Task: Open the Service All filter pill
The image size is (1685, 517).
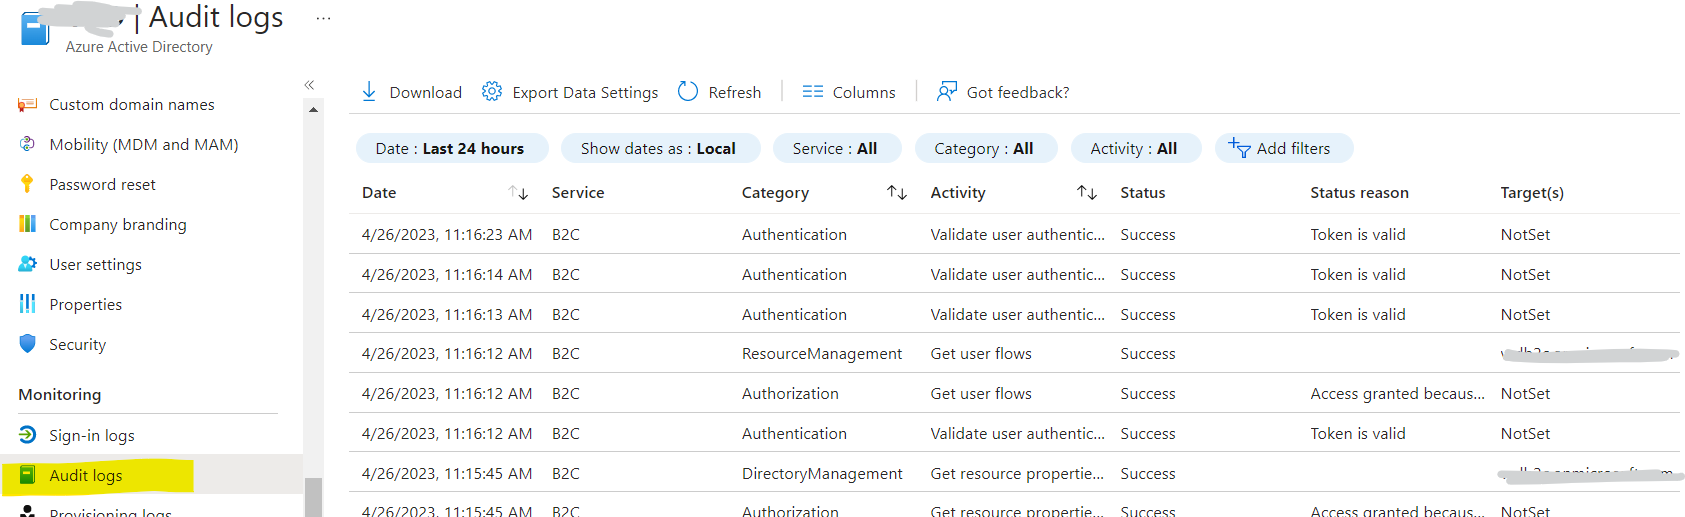Action: [x=834, y=148]
